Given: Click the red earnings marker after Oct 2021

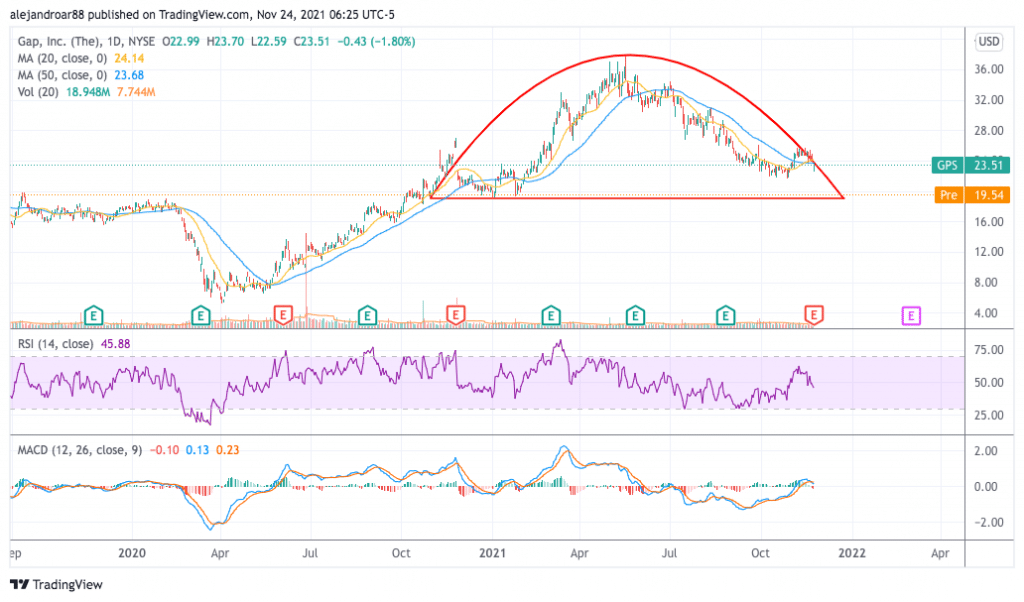Looking at the screenshot, I should pos(814,316).
